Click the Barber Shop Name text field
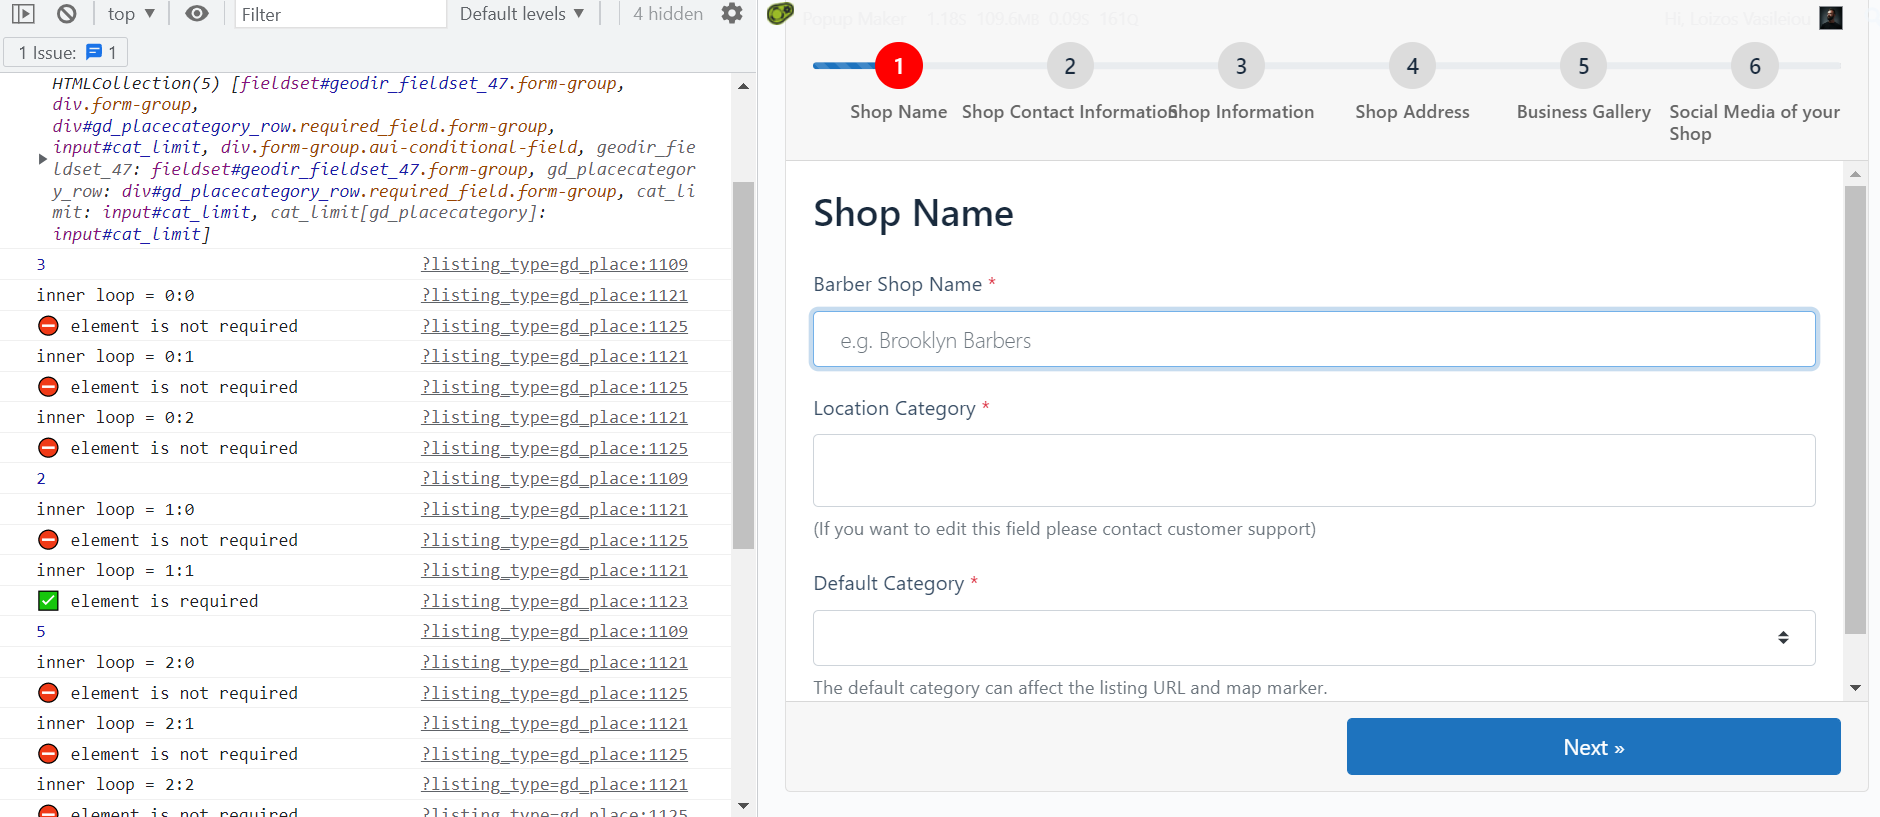This screenshot has width=1880, height=817. (x=1314, y=340)
